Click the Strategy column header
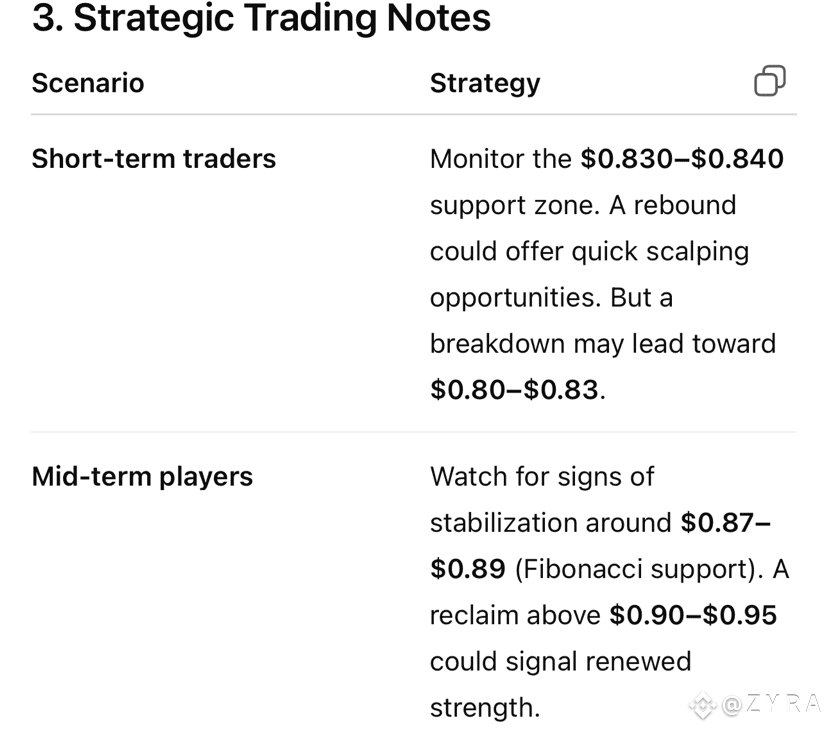The width and height of the screenshot is (828, 731). 485,85
